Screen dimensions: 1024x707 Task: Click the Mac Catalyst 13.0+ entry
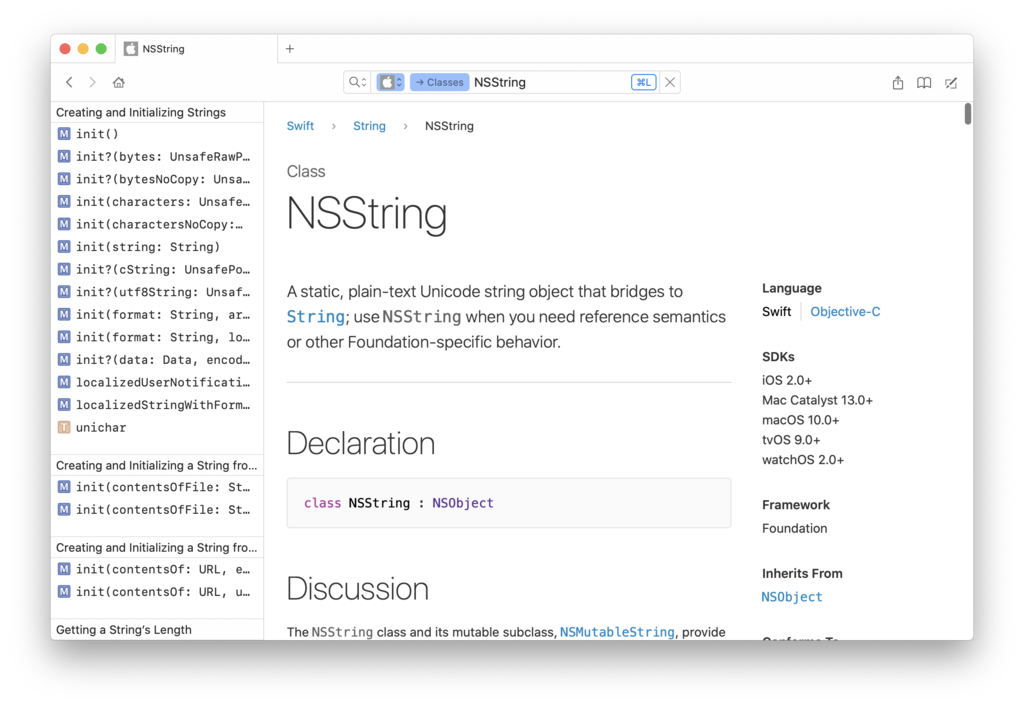click(x=817, y=400)
